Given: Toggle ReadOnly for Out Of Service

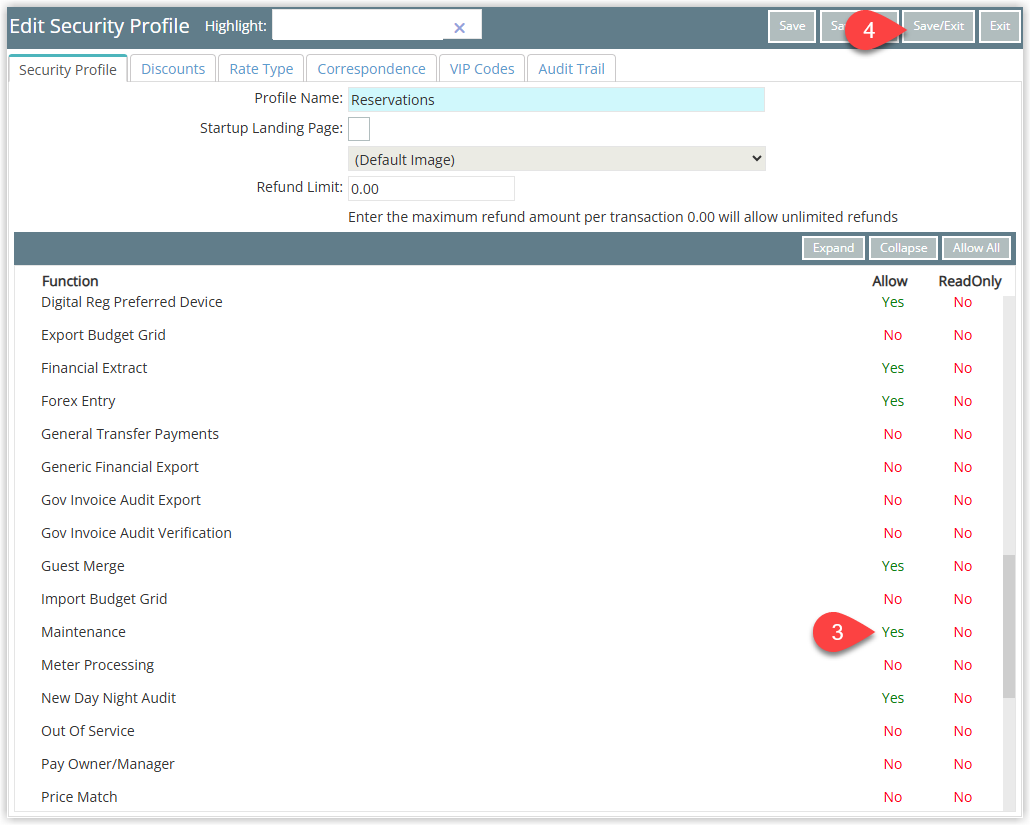Looking at the screenshot, I should 963,731.
